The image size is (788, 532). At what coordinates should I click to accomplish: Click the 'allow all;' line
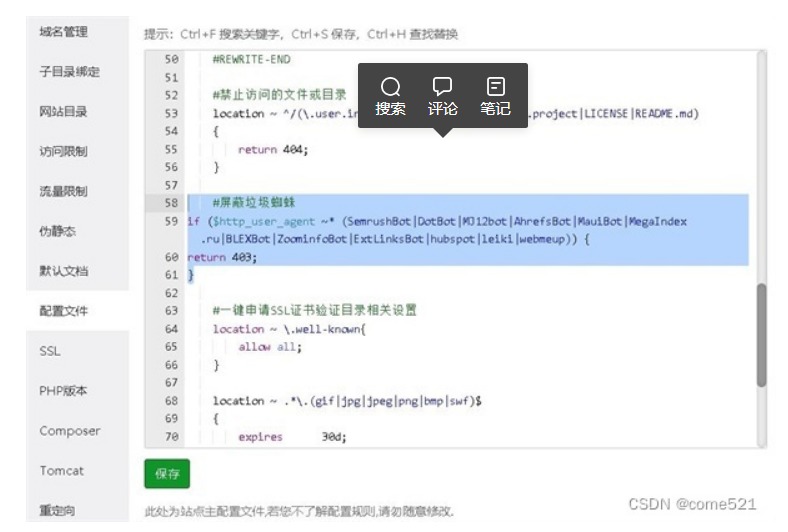(x=270, y=347)
